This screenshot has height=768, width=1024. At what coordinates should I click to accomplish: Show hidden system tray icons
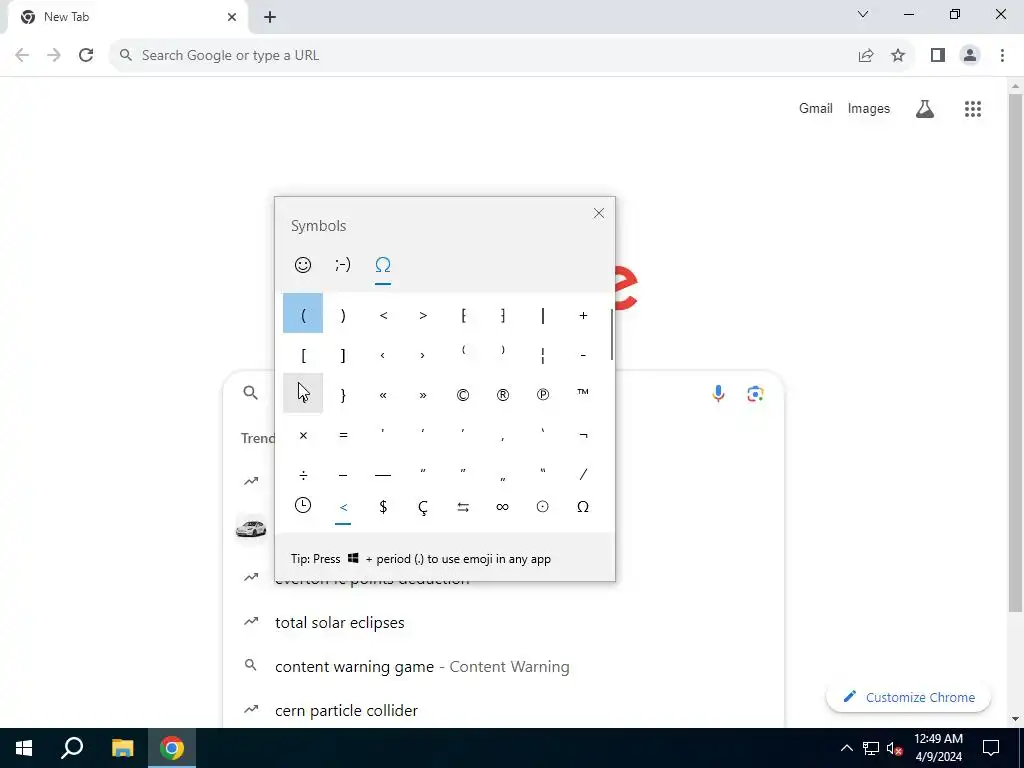coord(846,748)
